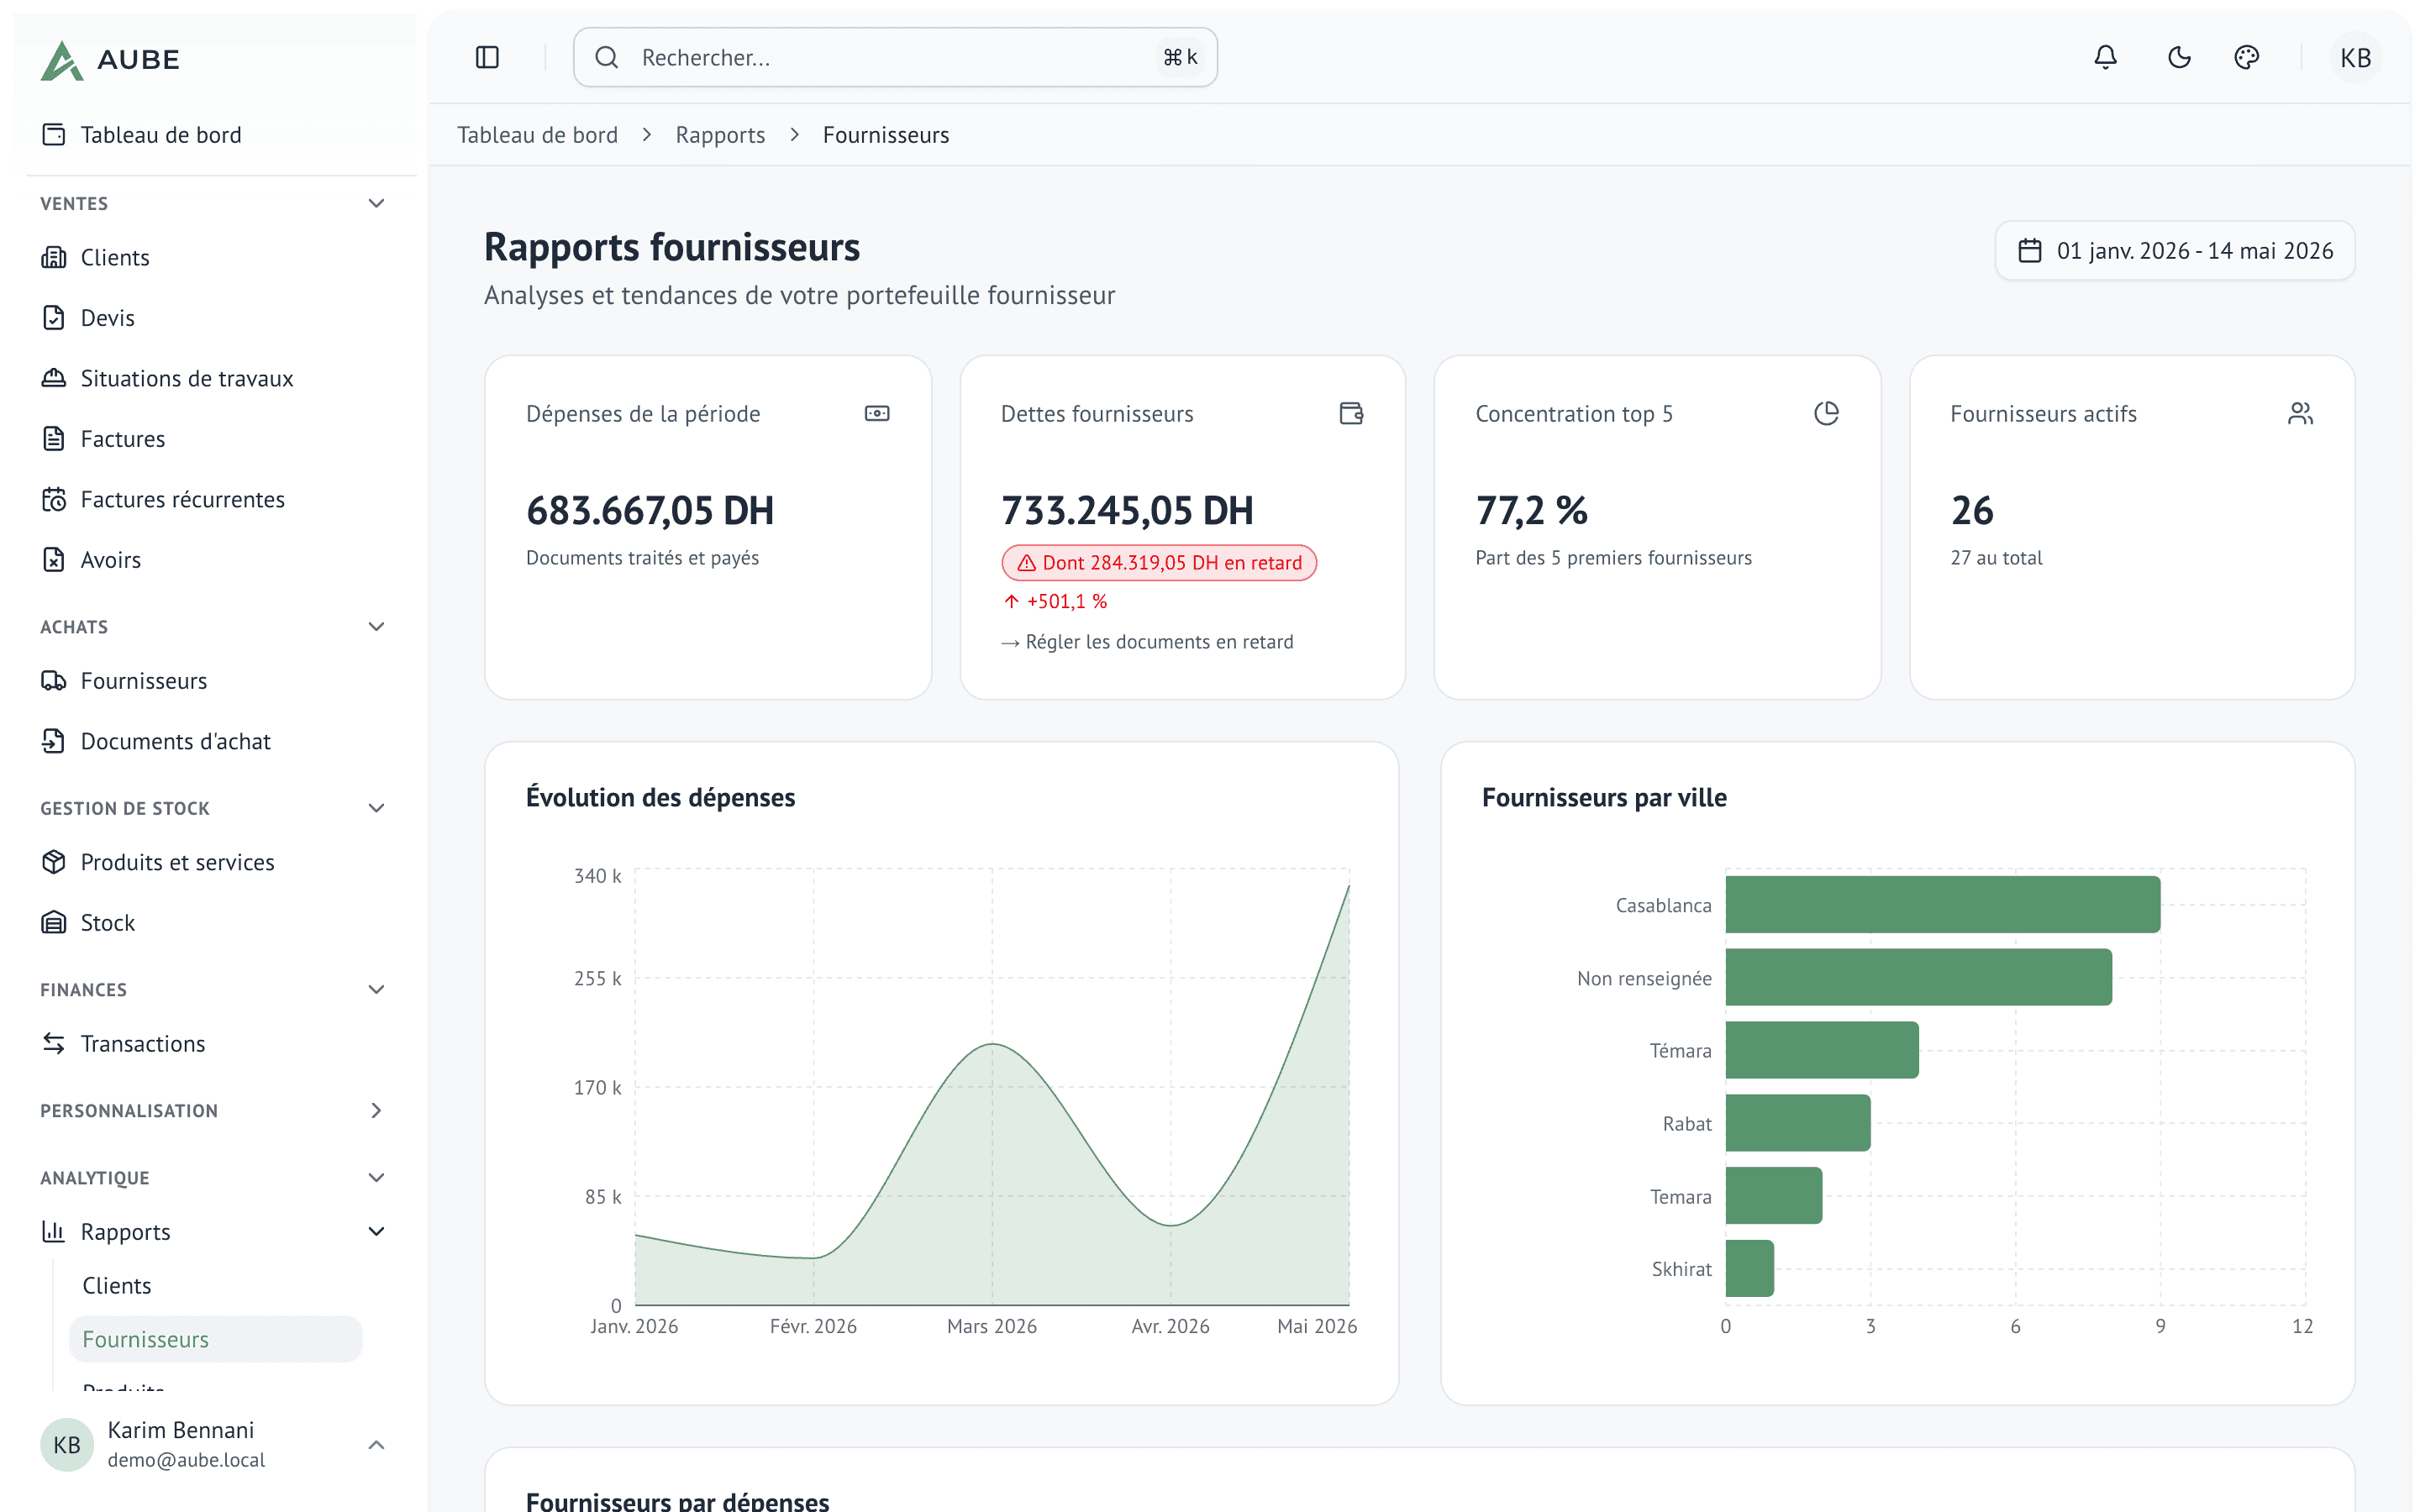
Task: Click calendar icon in date range button
Action: click(x=2029, y=250)
